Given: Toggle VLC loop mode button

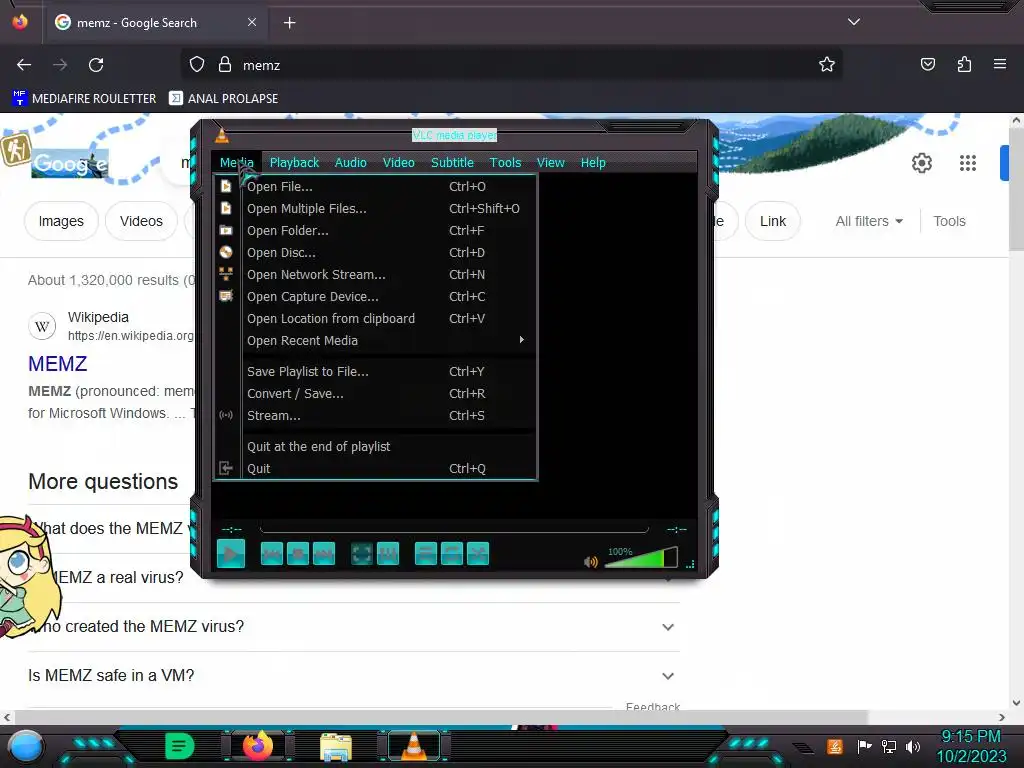Looking at the screenshot, I should [x=452, y=554].
